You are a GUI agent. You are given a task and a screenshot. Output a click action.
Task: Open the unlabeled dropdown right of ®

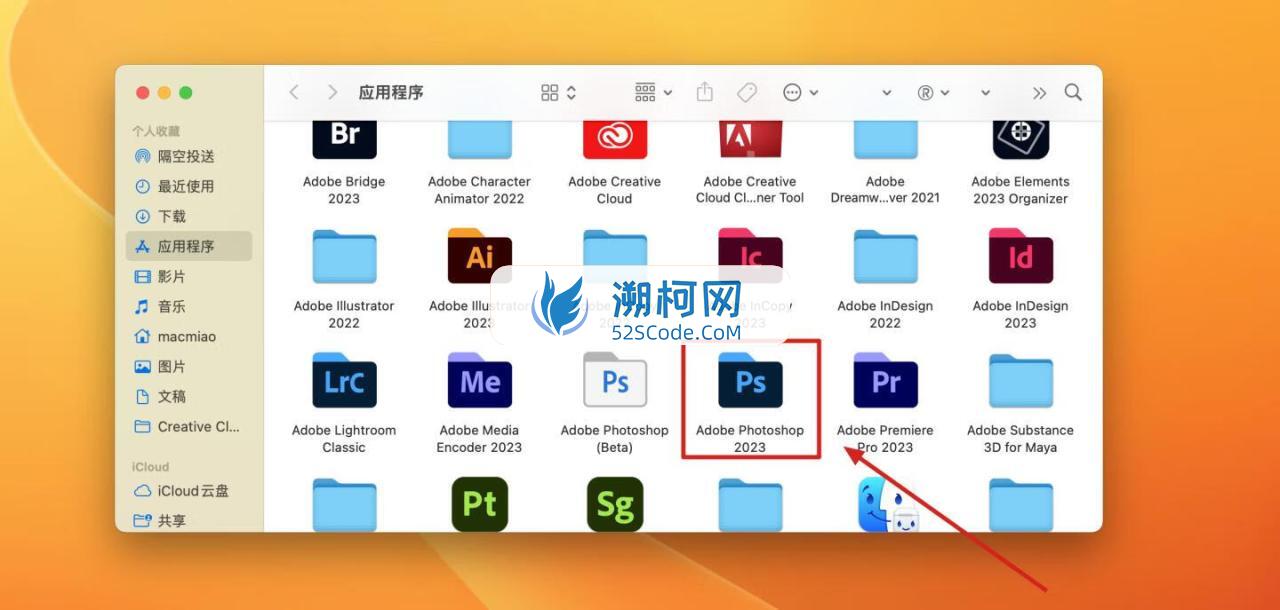(x=985, y=92)
